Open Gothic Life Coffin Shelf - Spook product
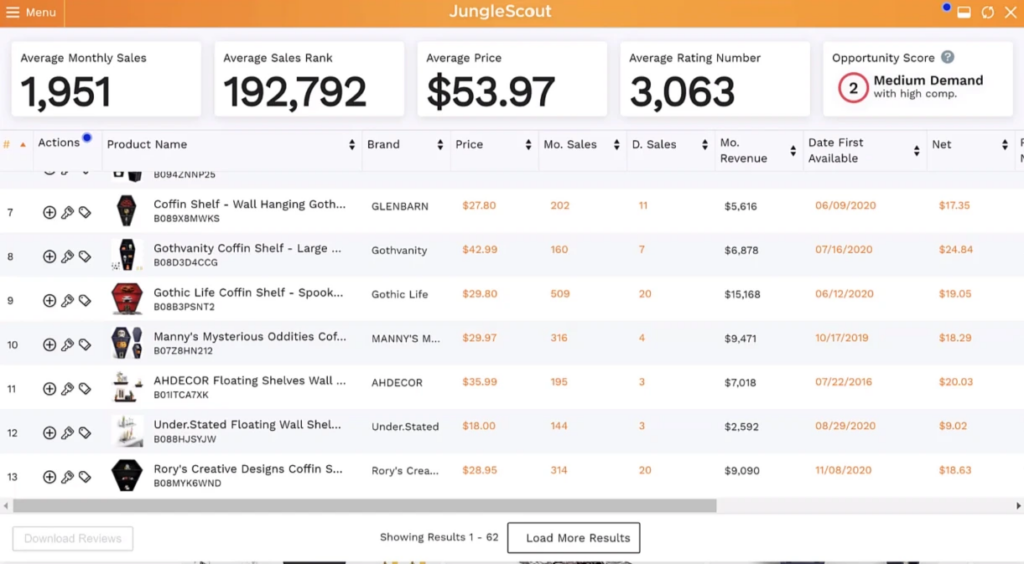Viewport: 1024px width, 564px height. [248, 292]
